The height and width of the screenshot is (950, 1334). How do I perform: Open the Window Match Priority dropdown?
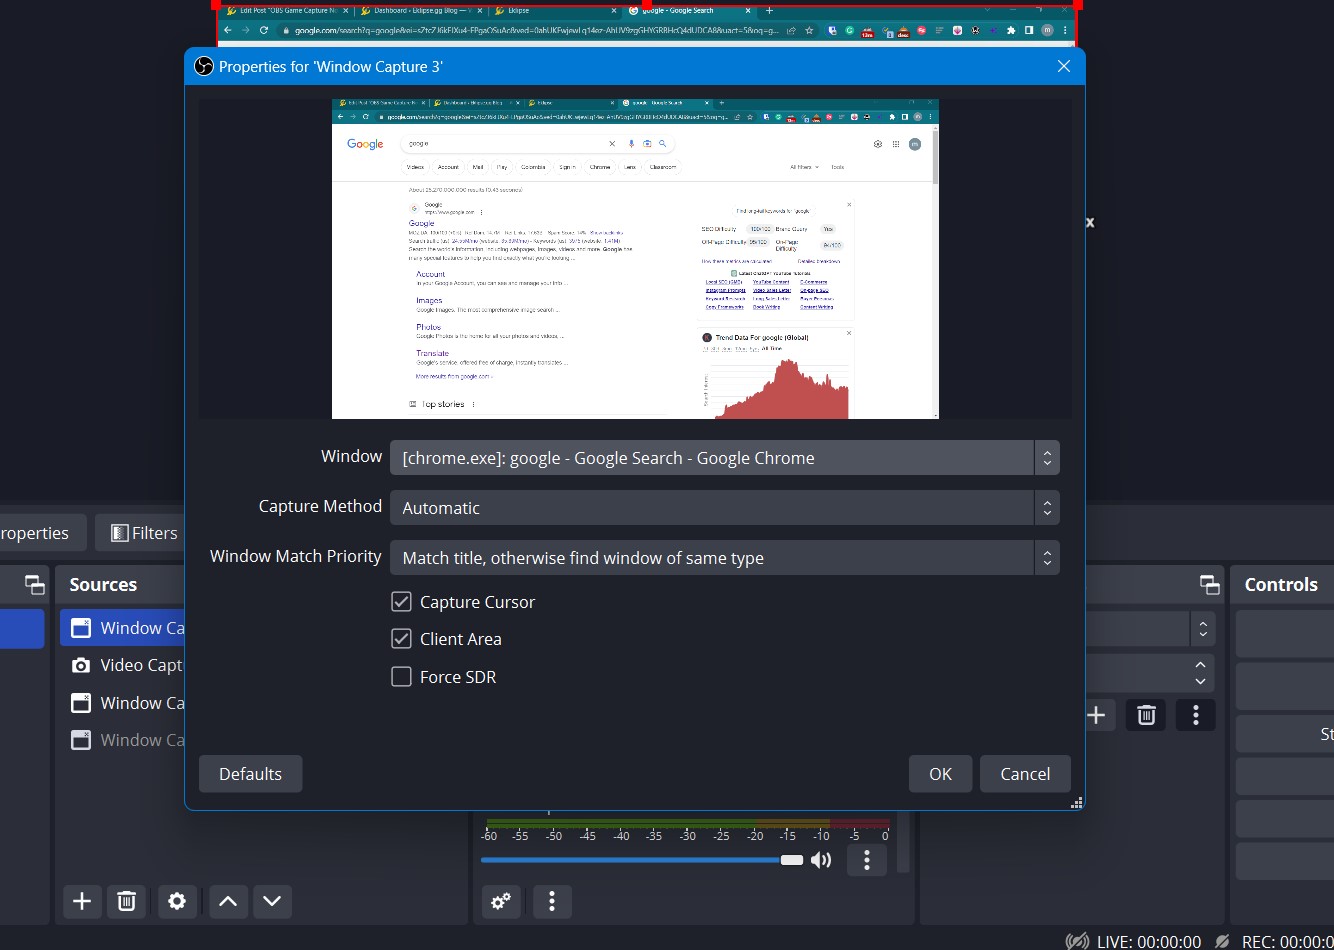click(724, 558)
